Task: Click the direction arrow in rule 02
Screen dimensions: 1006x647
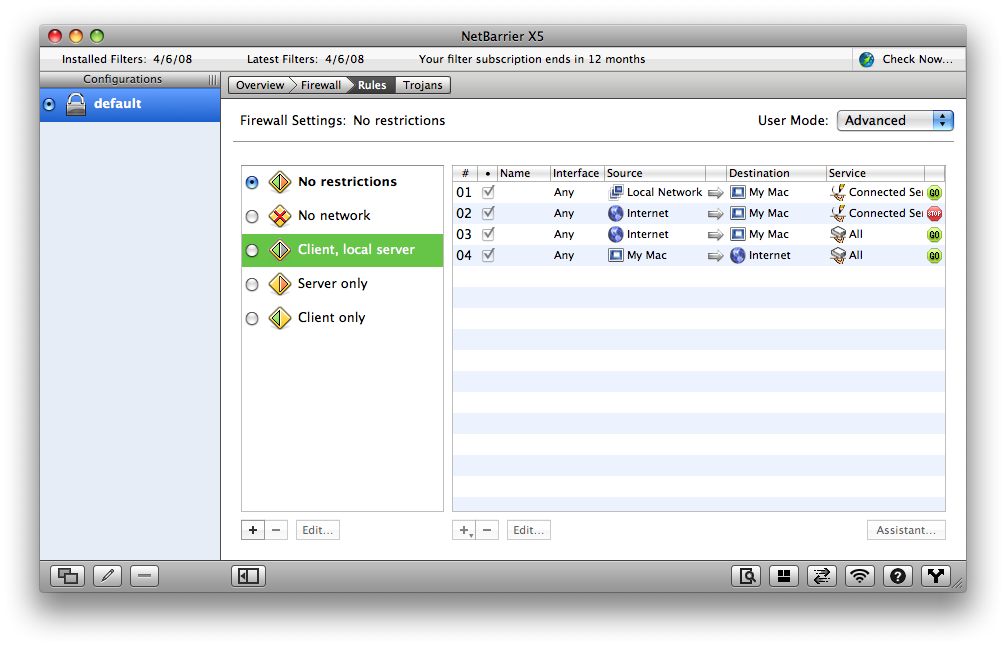Action: (715, 214)
